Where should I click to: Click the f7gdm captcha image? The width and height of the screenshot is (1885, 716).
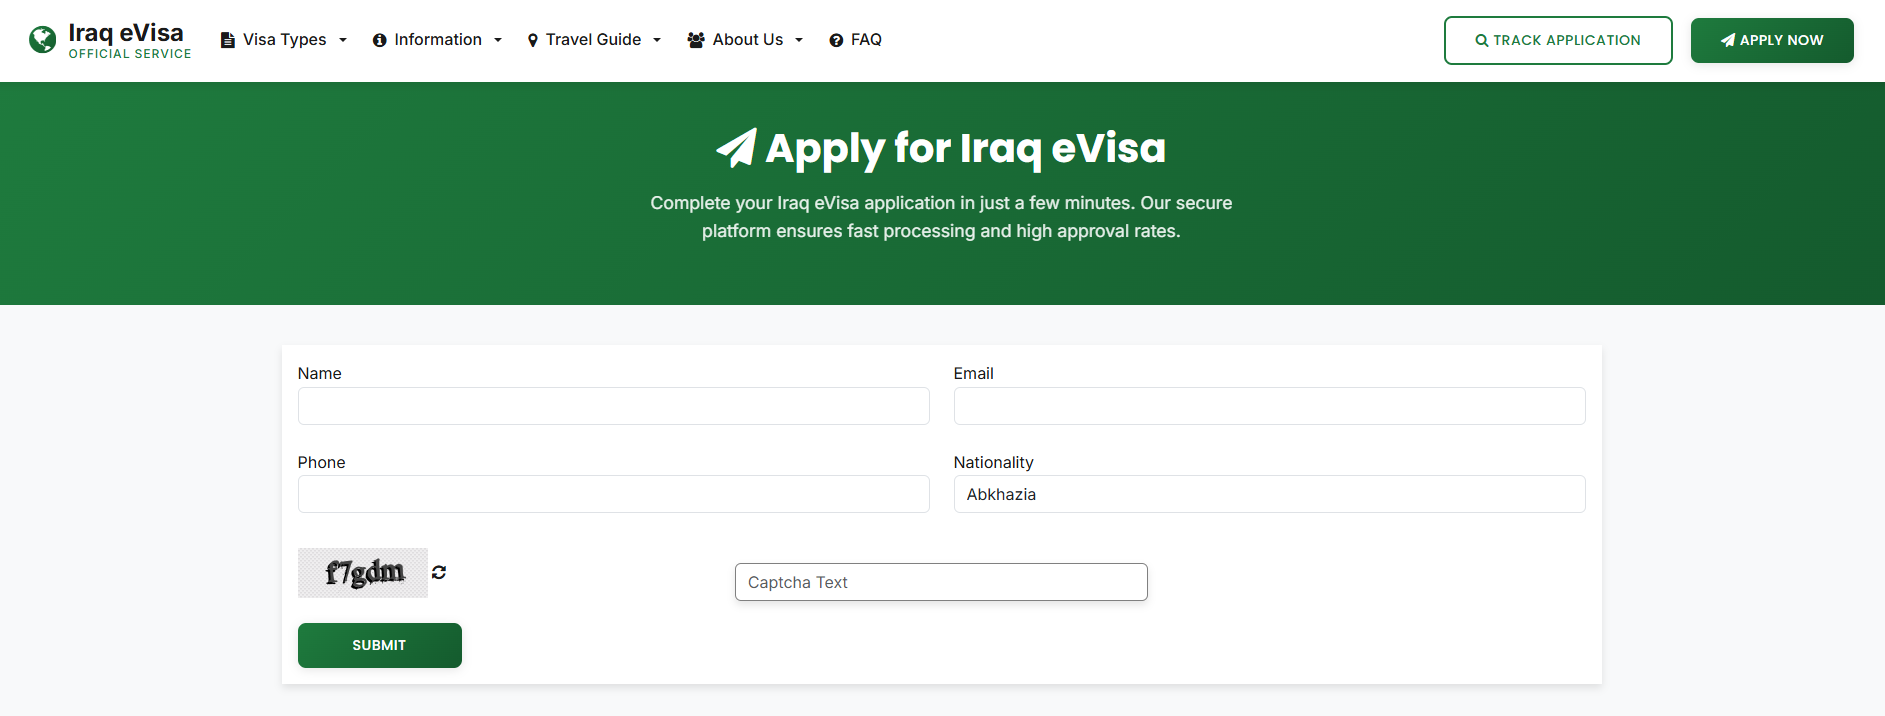(363, 573)
